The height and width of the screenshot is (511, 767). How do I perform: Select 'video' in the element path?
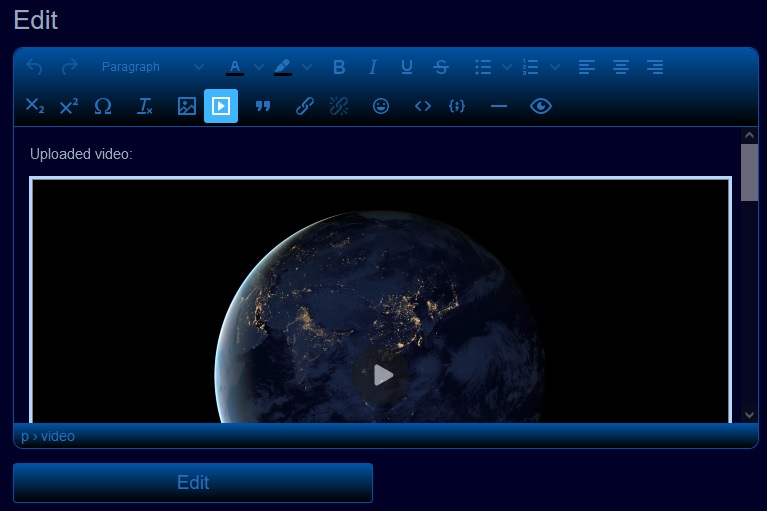coord(58,436)
